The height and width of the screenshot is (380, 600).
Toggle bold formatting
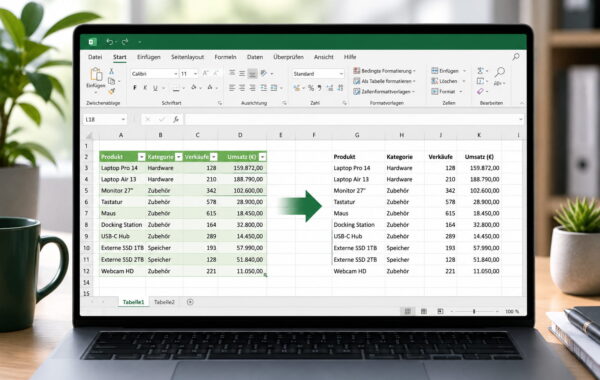(x=135, y=88)
